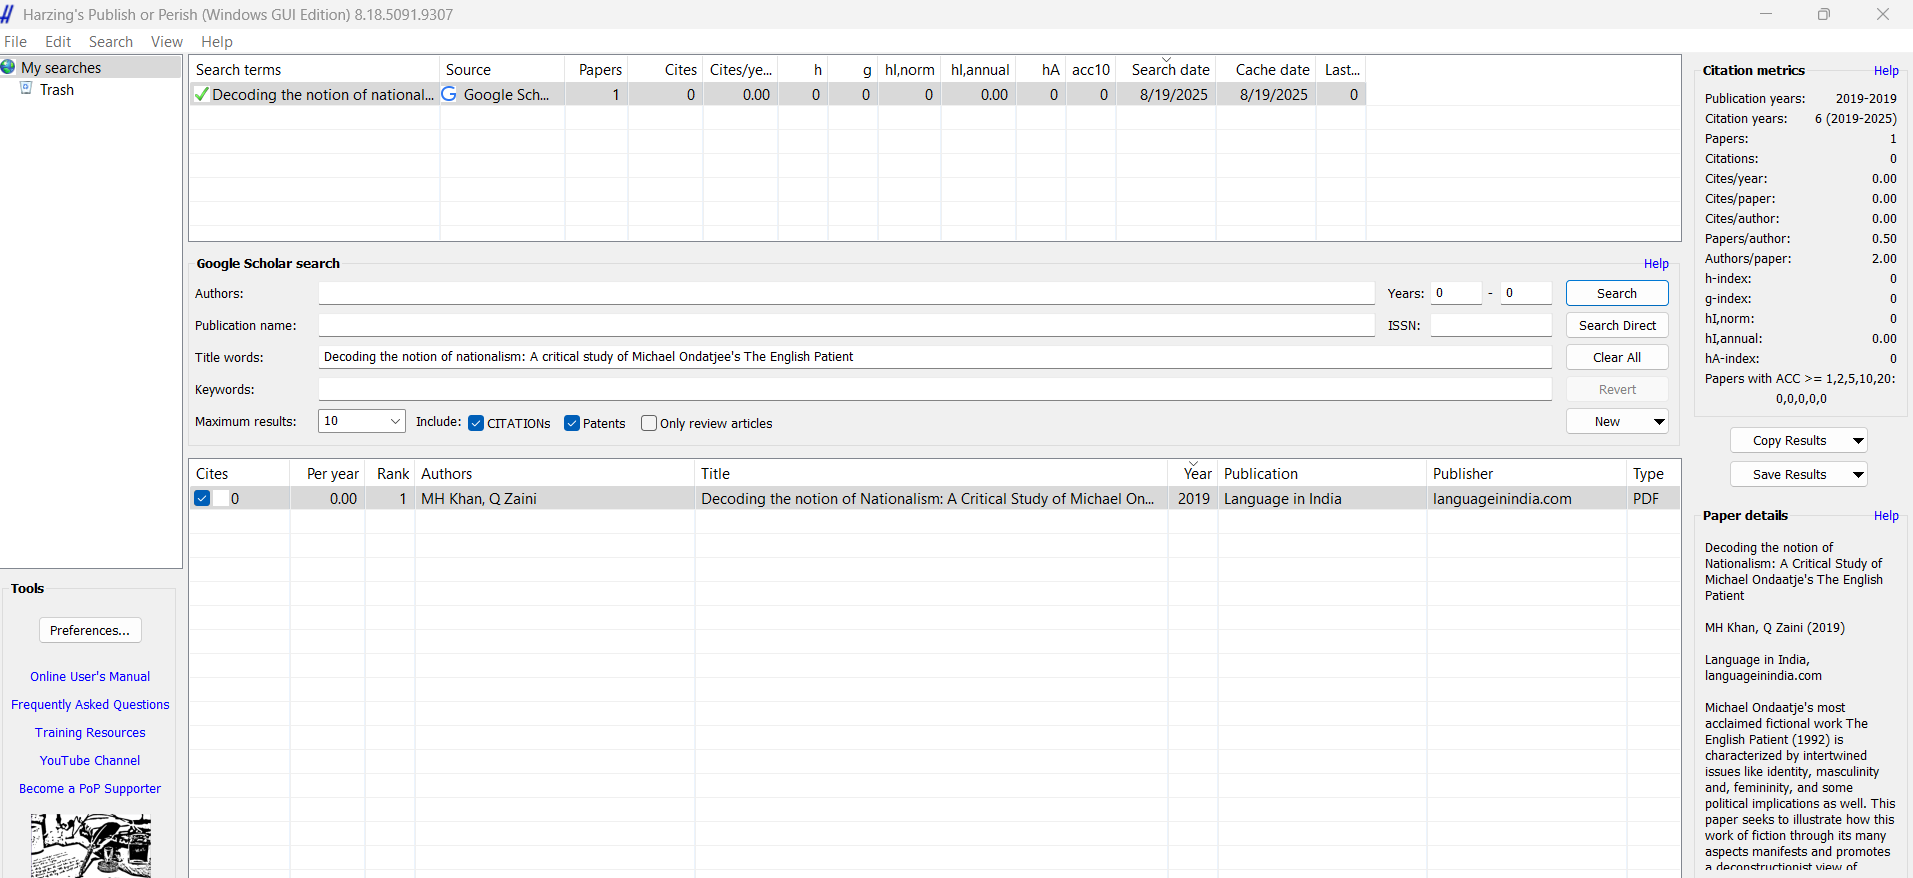This screenshot has width=1913, height=878.
Task: Sort results by Cites column header
Action: (240, 474)
